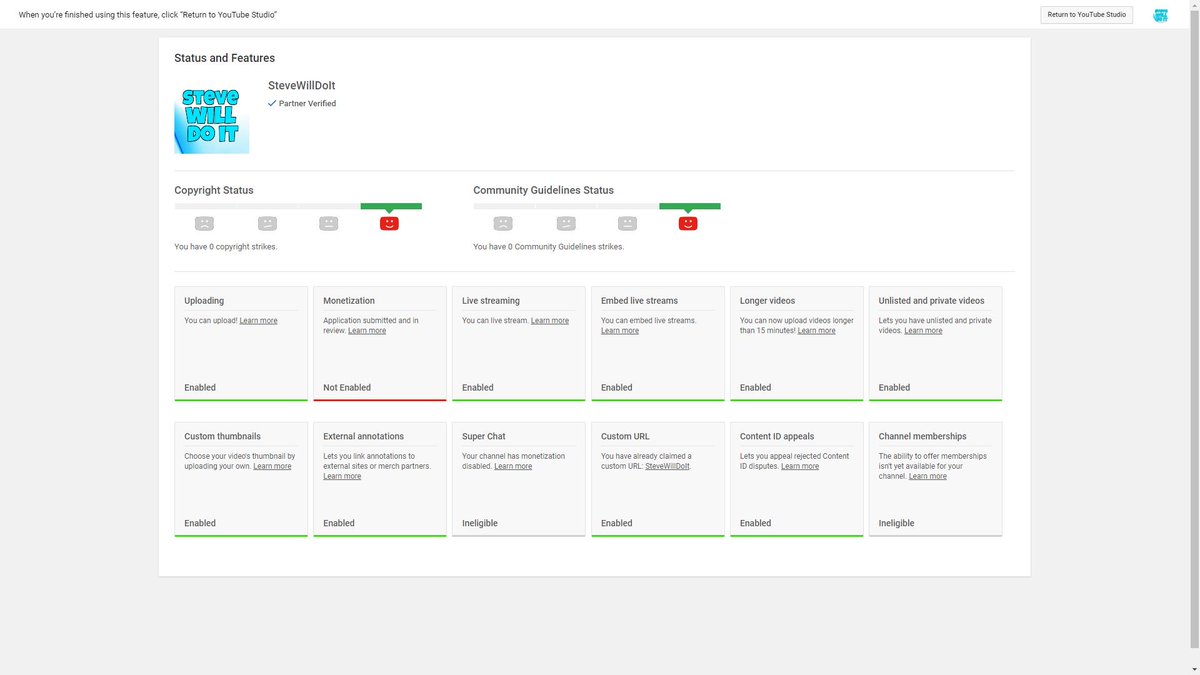Open Learn more in the Monetization card

coord(367,331)
